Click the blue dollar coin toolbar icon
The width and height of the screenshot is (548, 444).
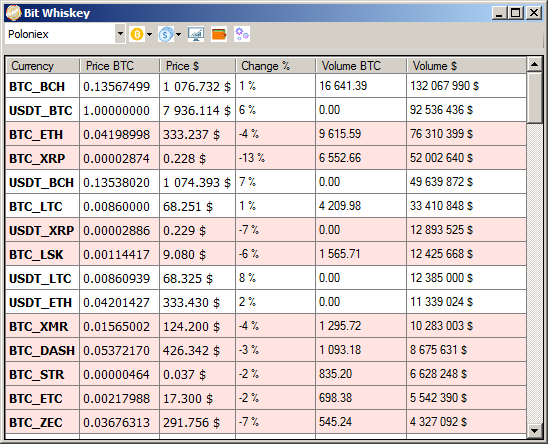pos(165,34)
